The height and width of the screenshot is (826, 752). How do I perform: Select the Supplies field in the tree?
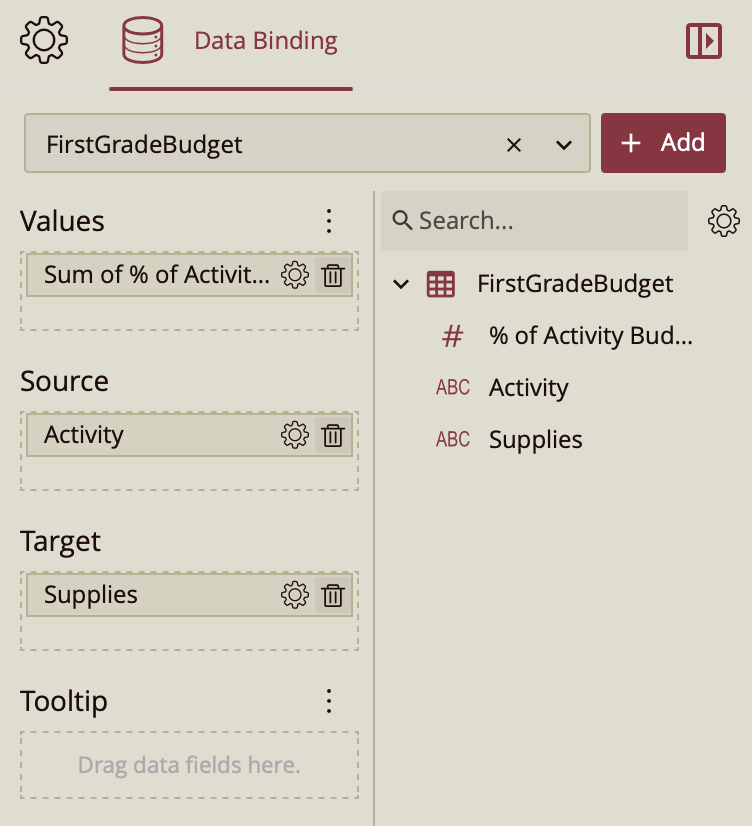(535, 440)
